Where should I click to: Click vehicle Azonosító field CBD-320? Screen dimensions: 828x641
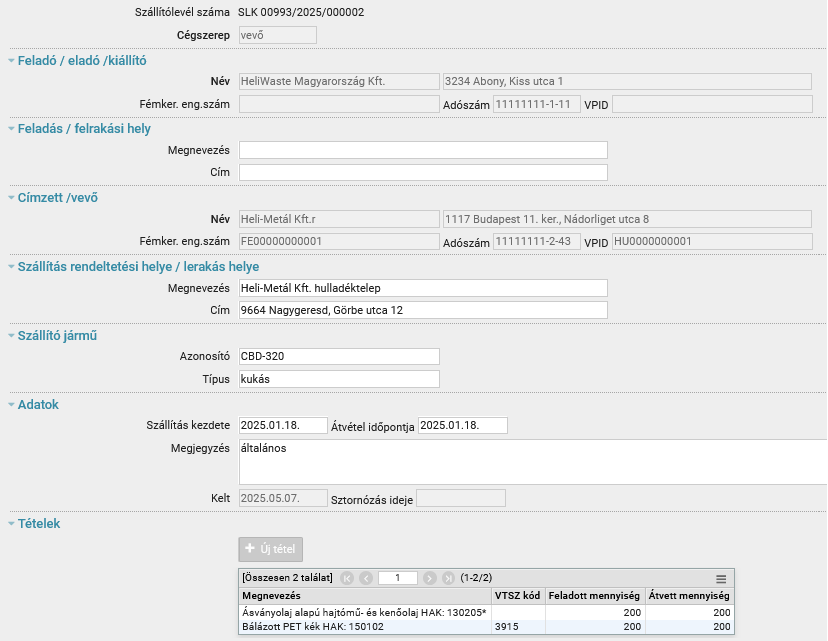339,356
